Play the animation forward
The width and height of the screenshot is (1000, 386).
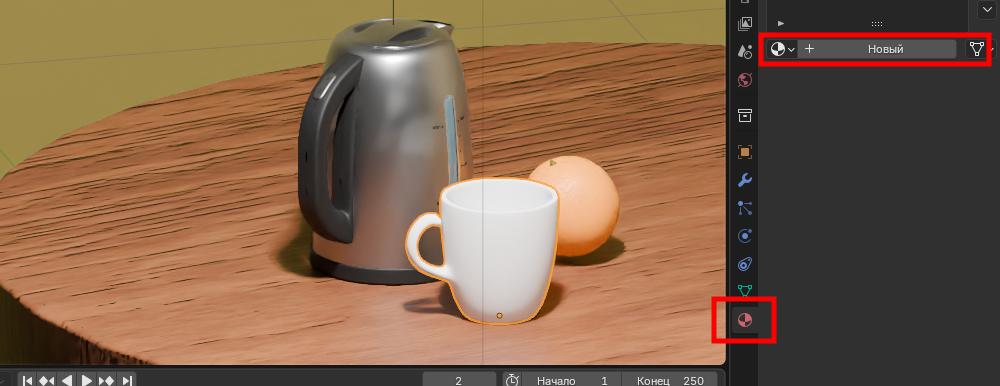[x=87, y=380]
